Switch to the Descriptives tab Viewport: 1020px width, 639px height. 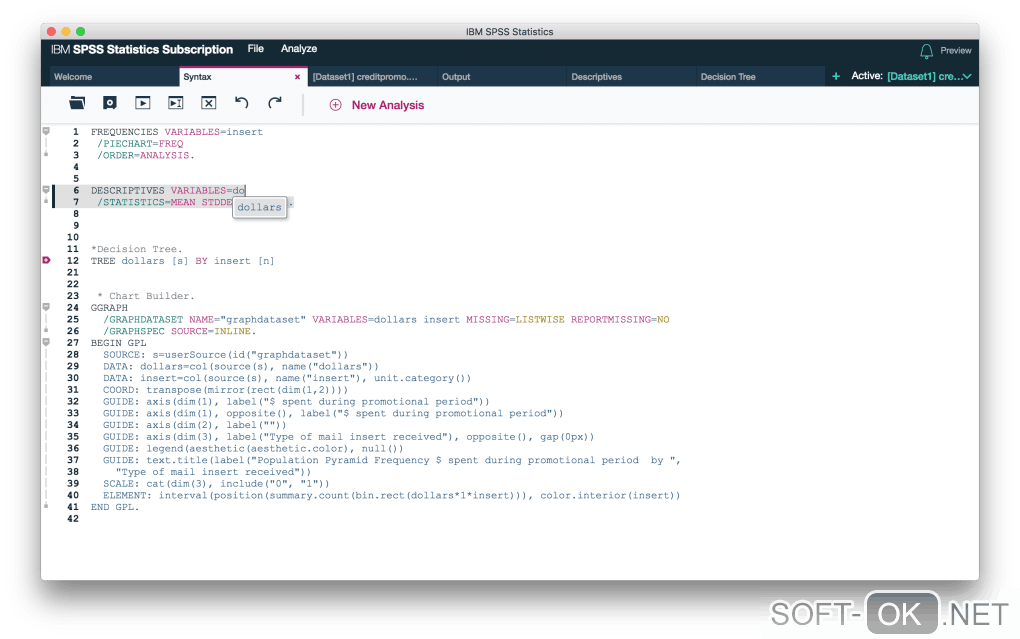[631, 76]
